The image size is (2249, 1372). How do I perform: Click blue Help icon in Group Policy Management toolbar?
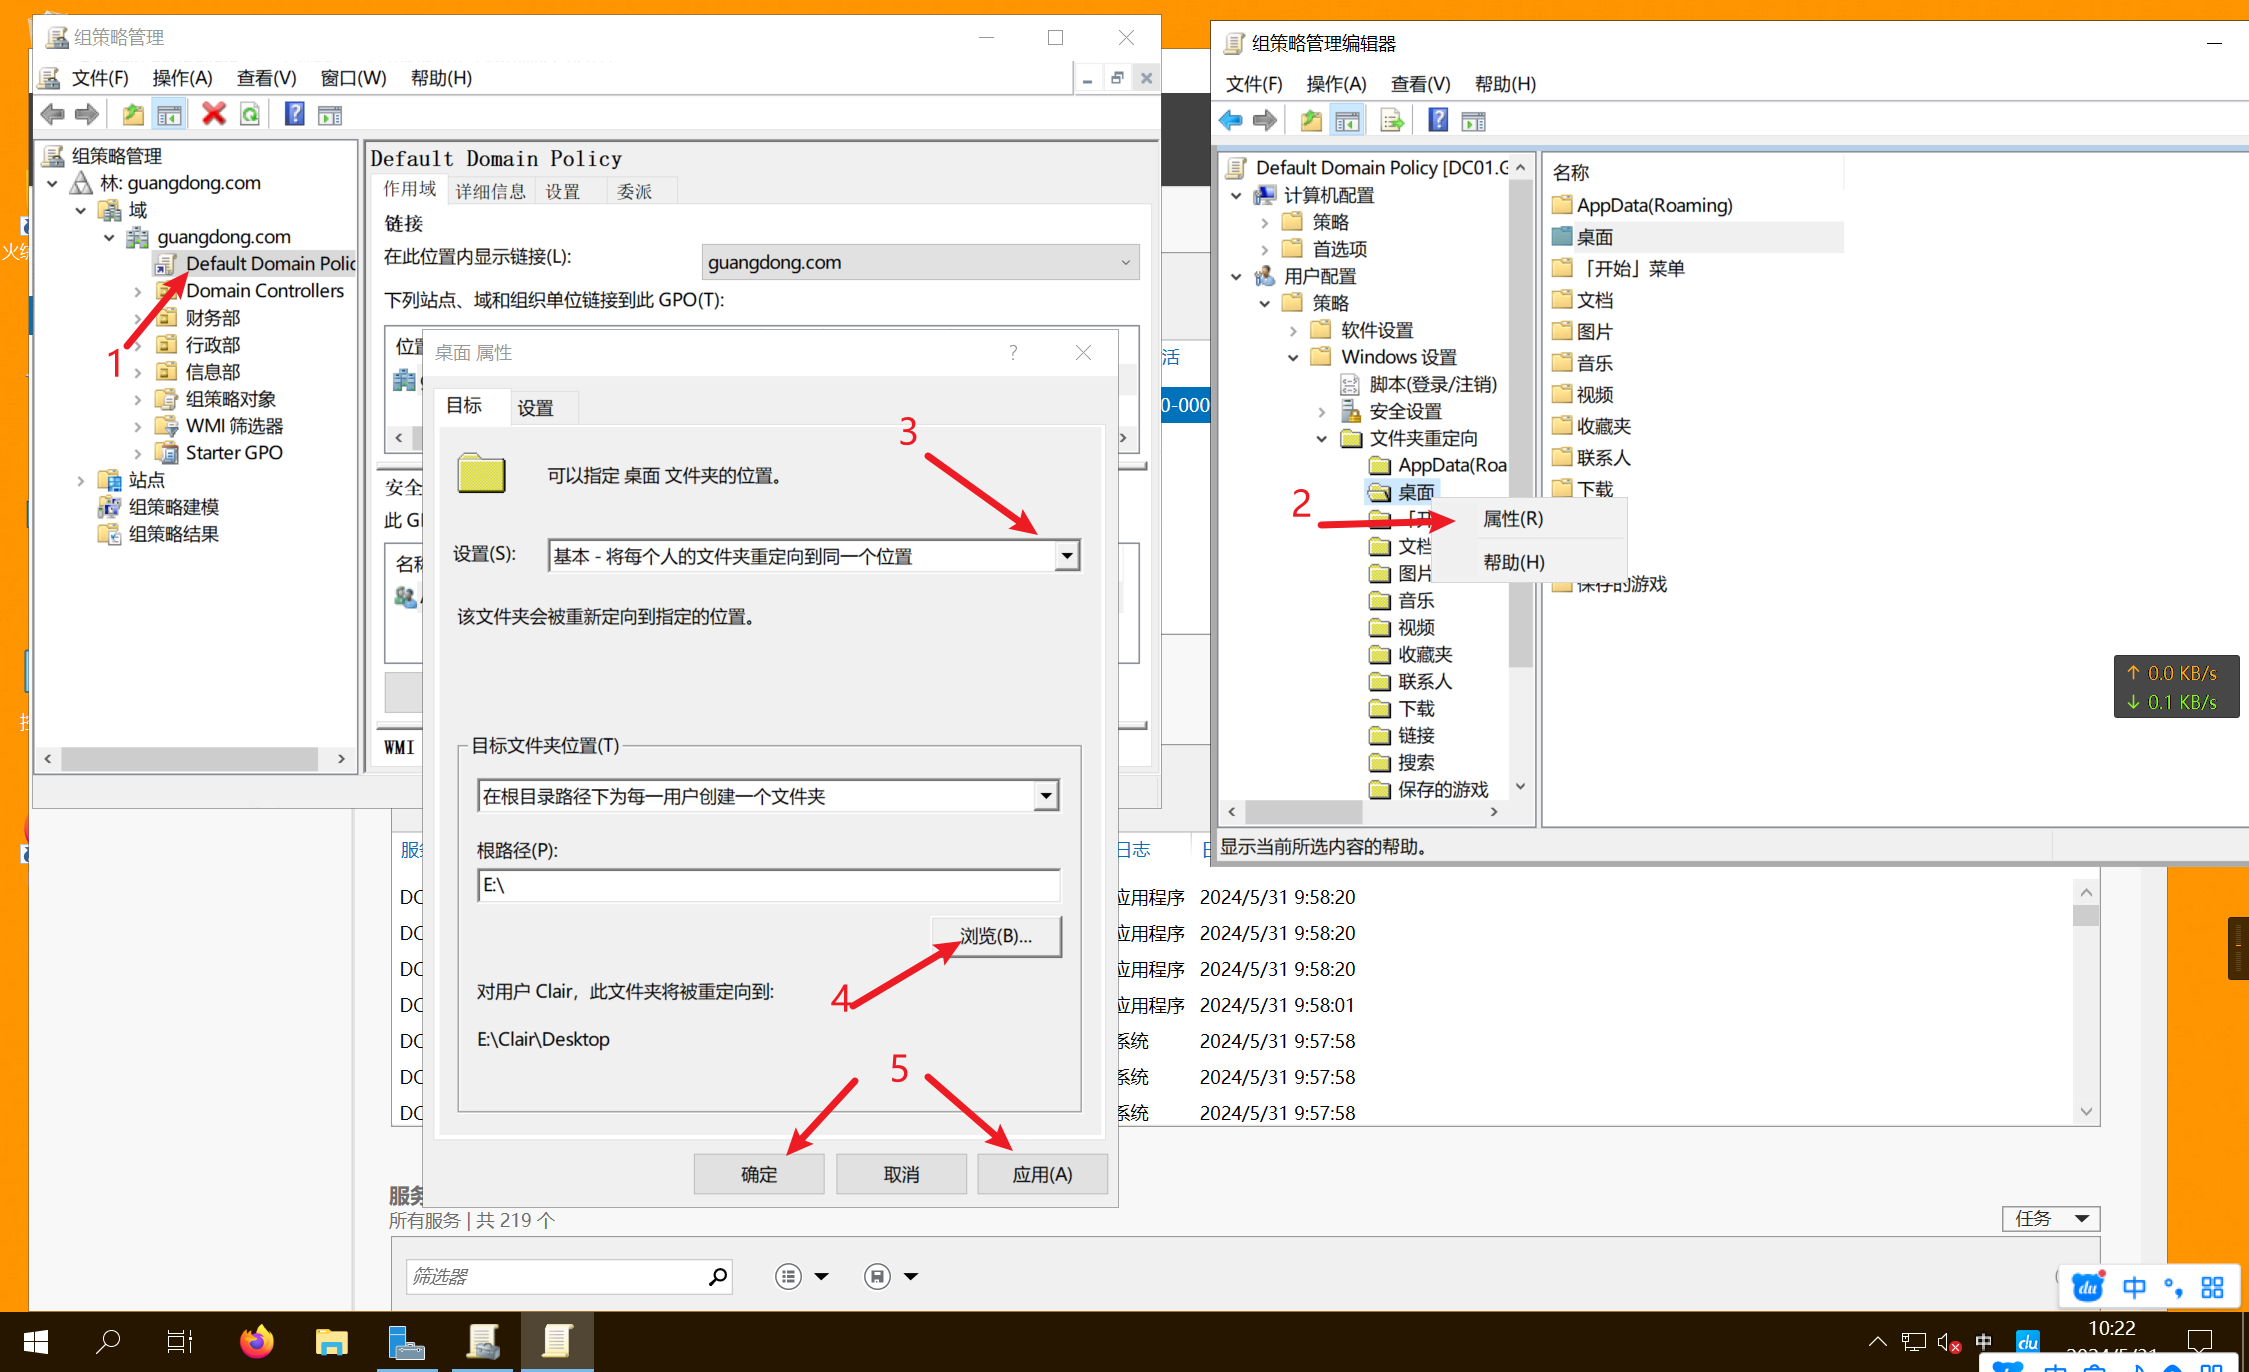point(294,114)
